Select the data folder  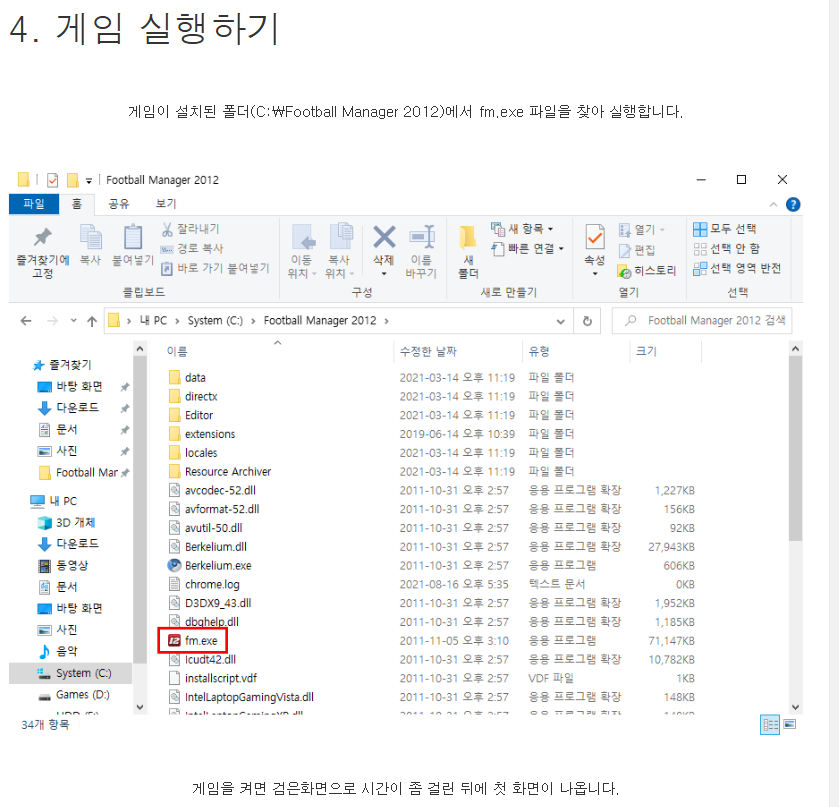[195, 378]
